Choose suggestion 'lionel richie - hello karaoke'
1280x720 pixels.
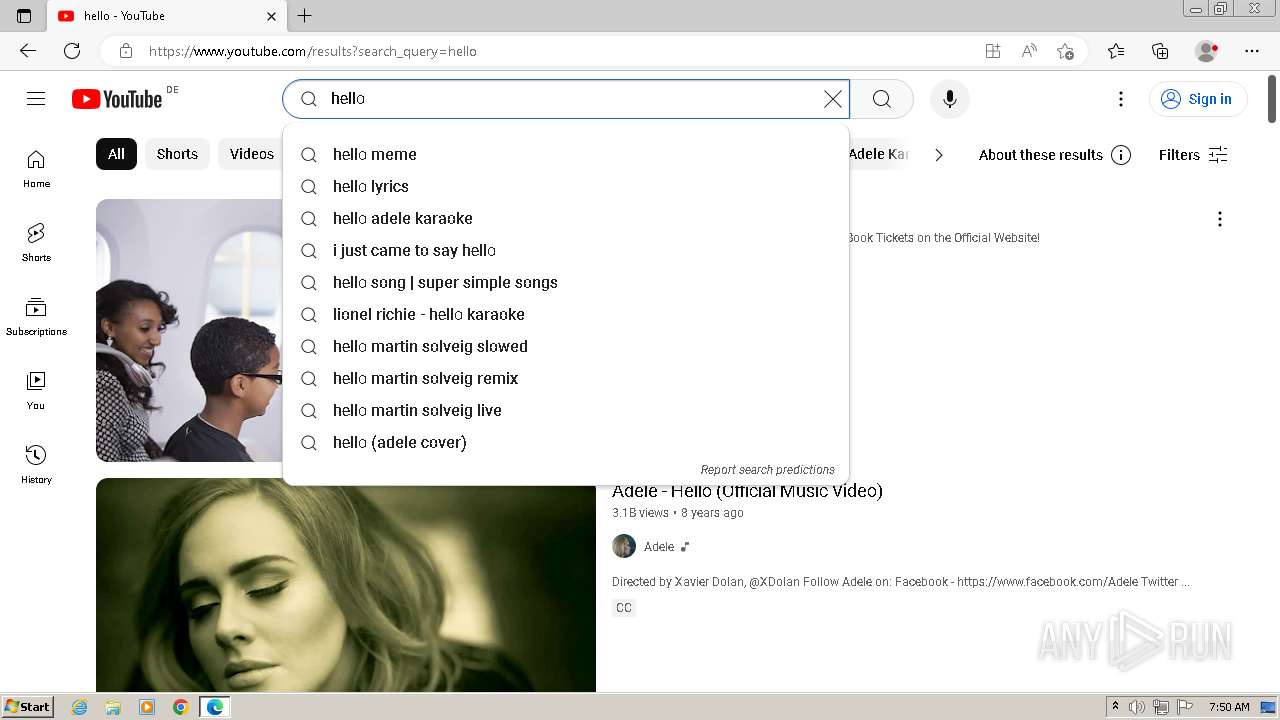click(x=566, y=314)
